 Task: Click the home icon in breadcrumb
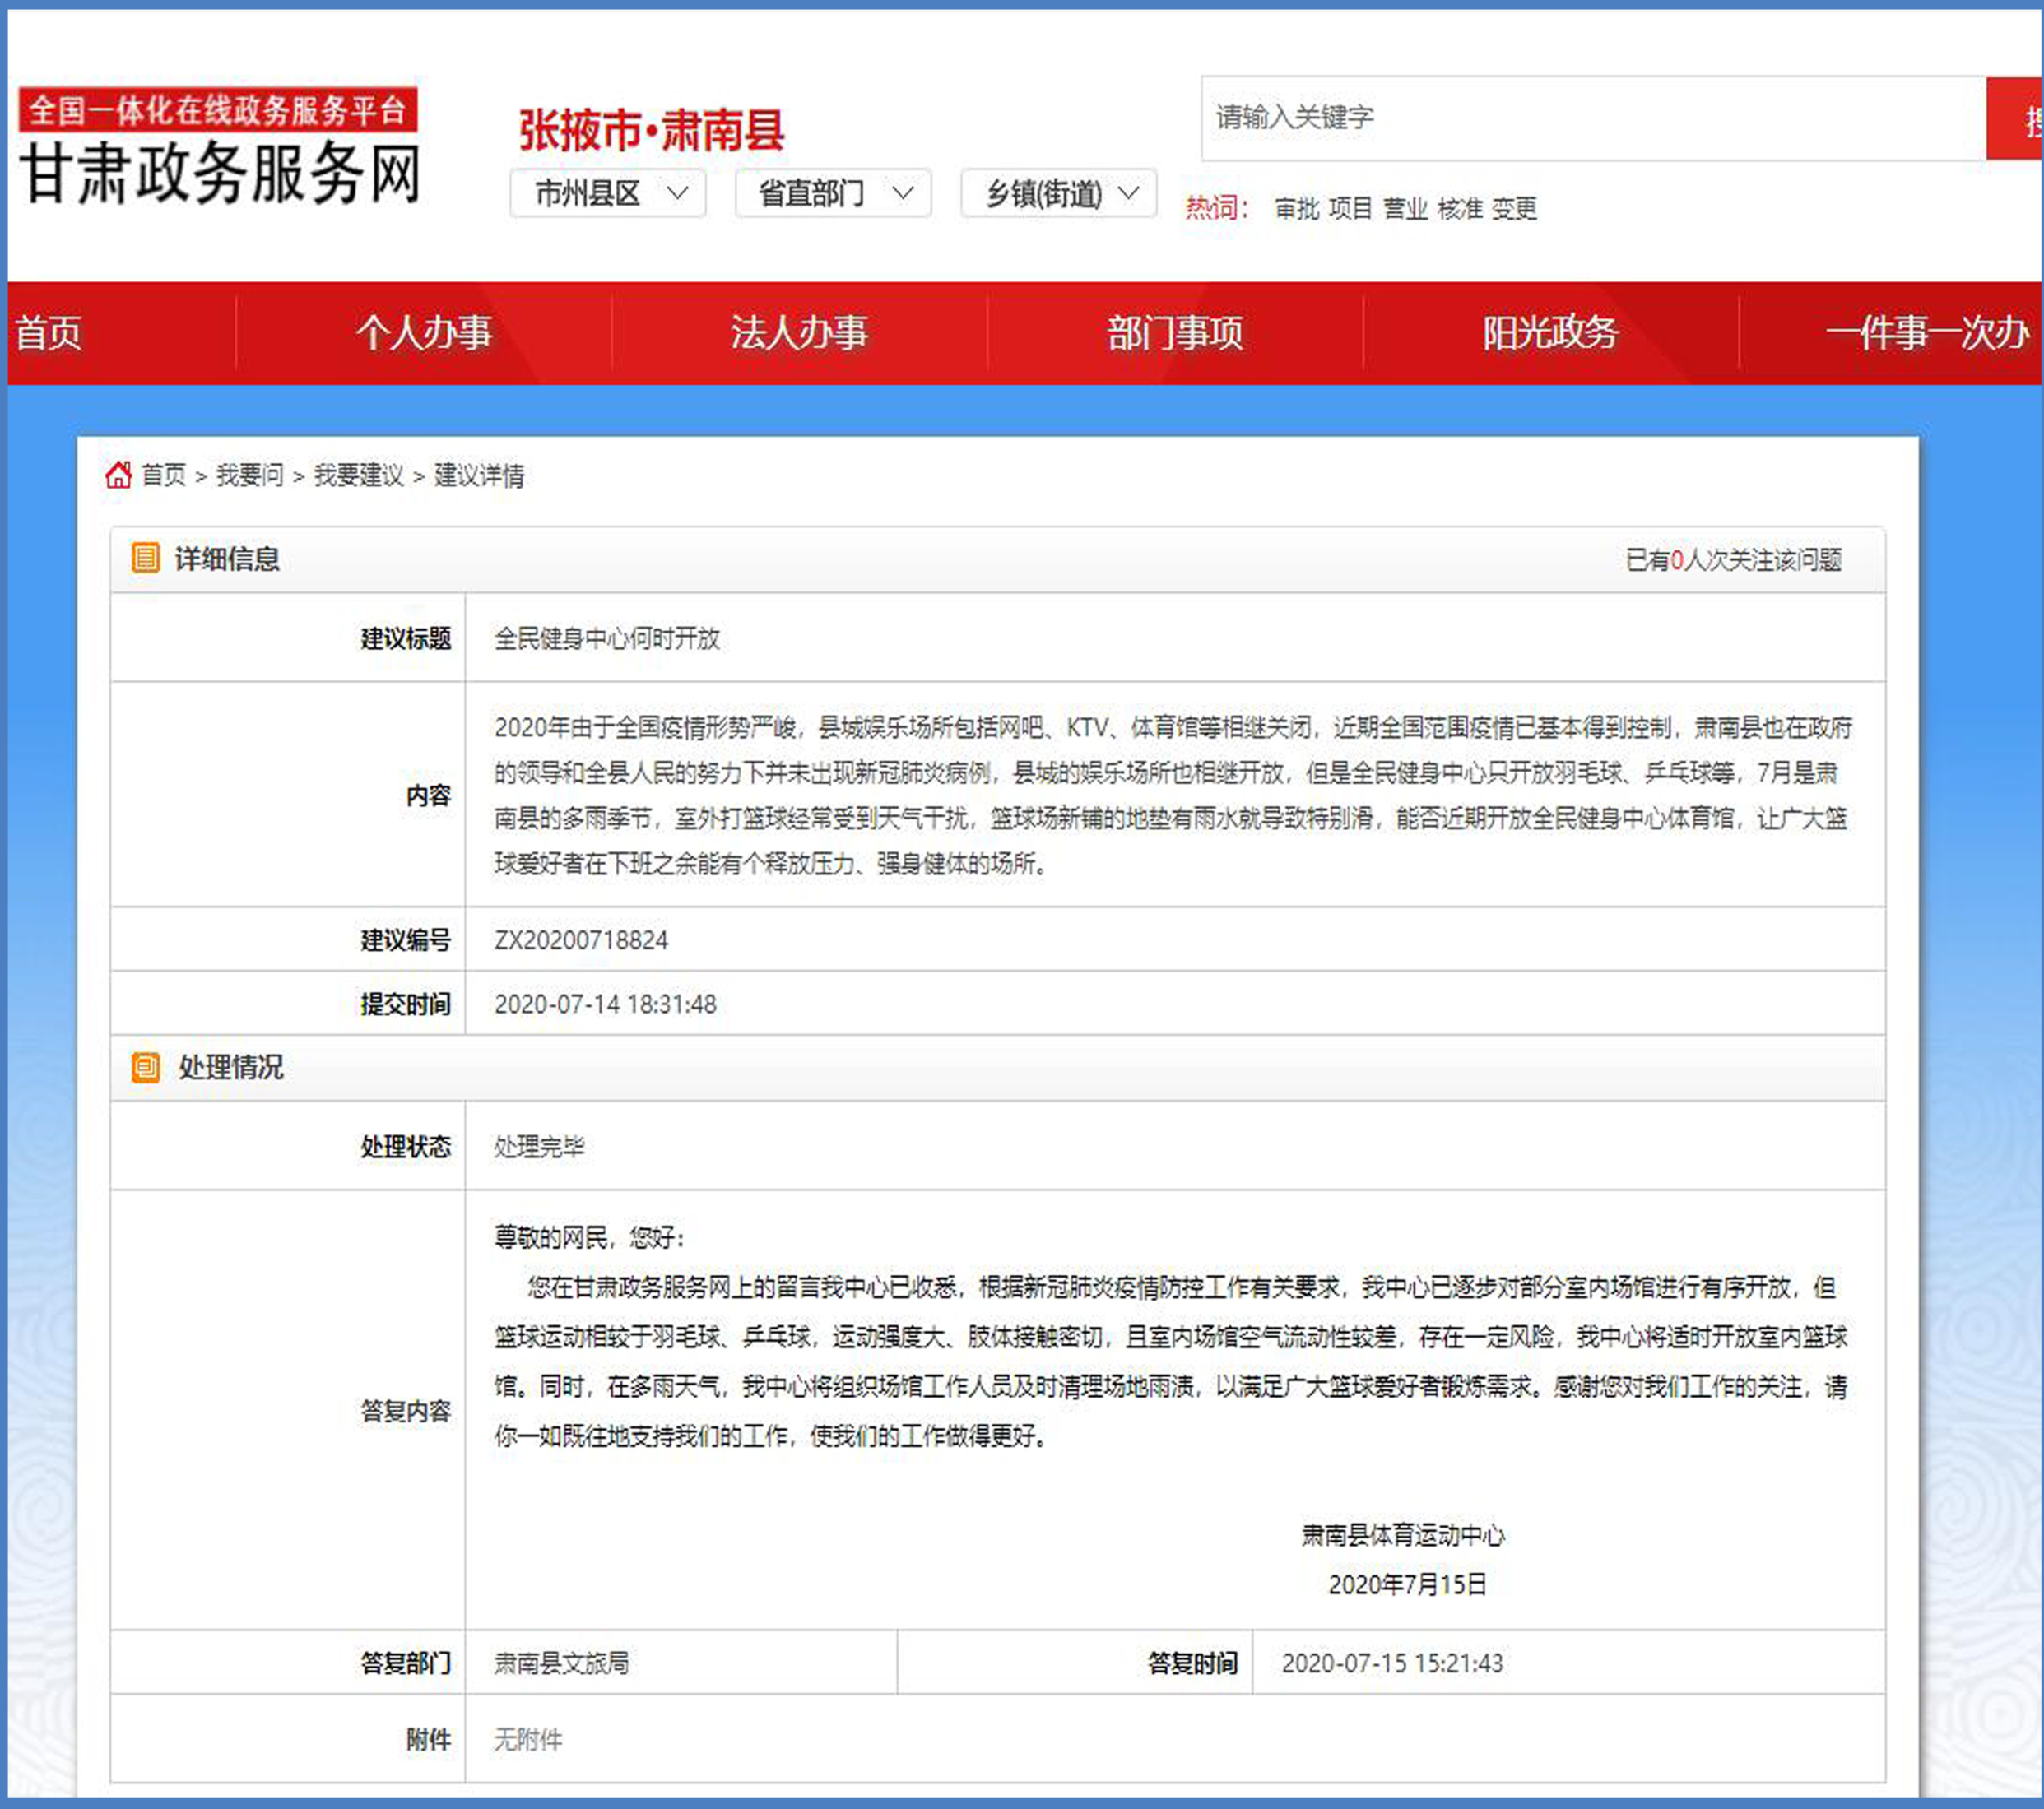(118, 474)
